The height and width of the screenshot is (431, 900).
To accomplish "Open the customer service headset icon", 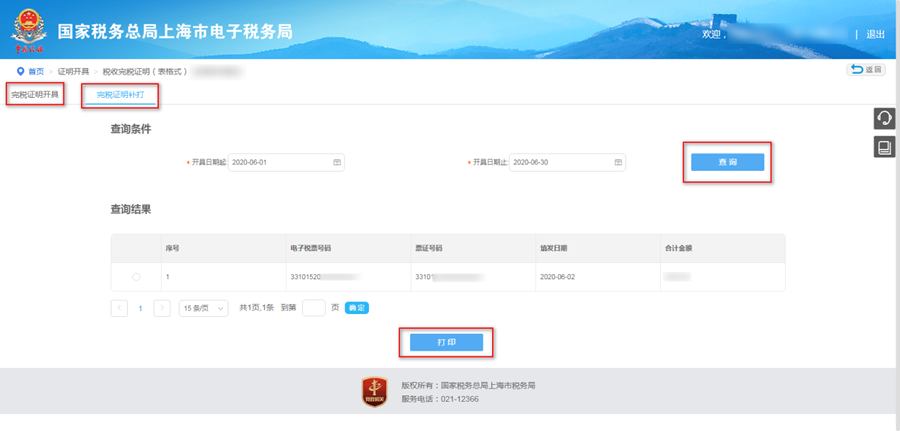I will point(884,118).
